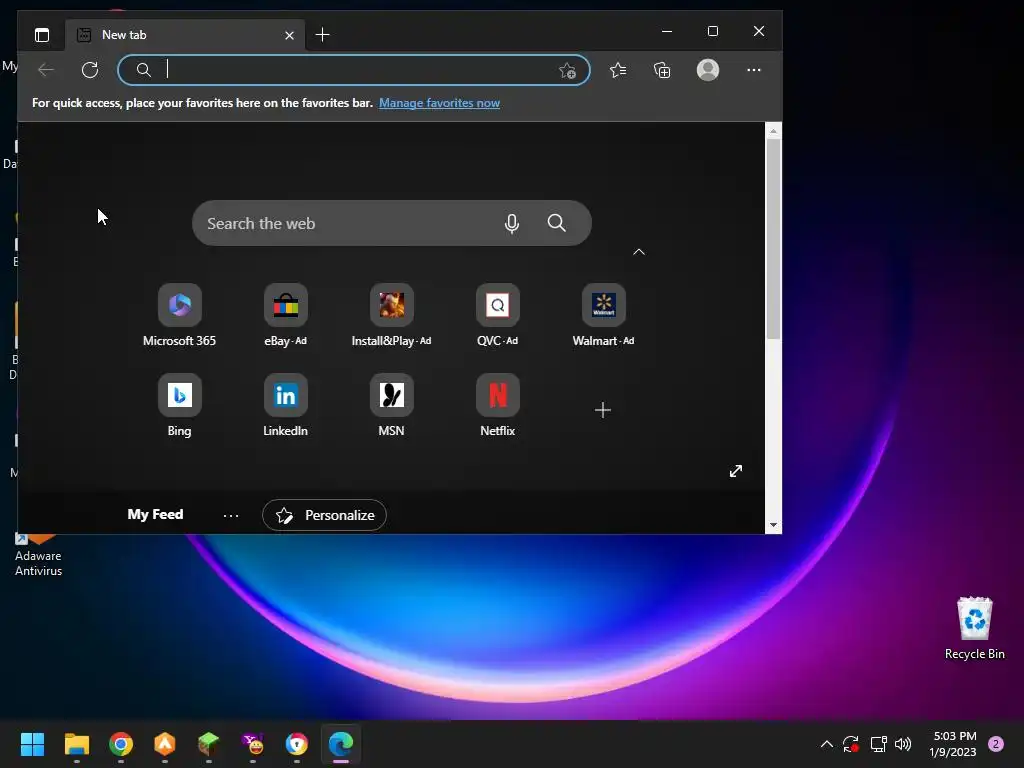Open clock and date 5:03 PM
The image size is (1024, 768).
click(953, 744)
